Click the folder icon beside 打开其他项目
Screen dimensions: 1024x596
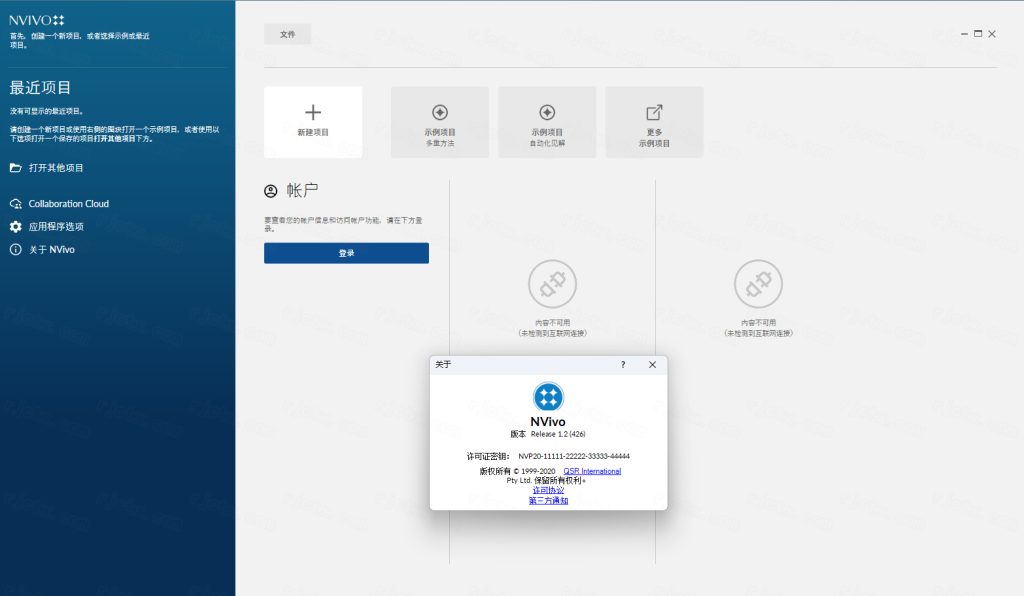[x=16, y=168]
